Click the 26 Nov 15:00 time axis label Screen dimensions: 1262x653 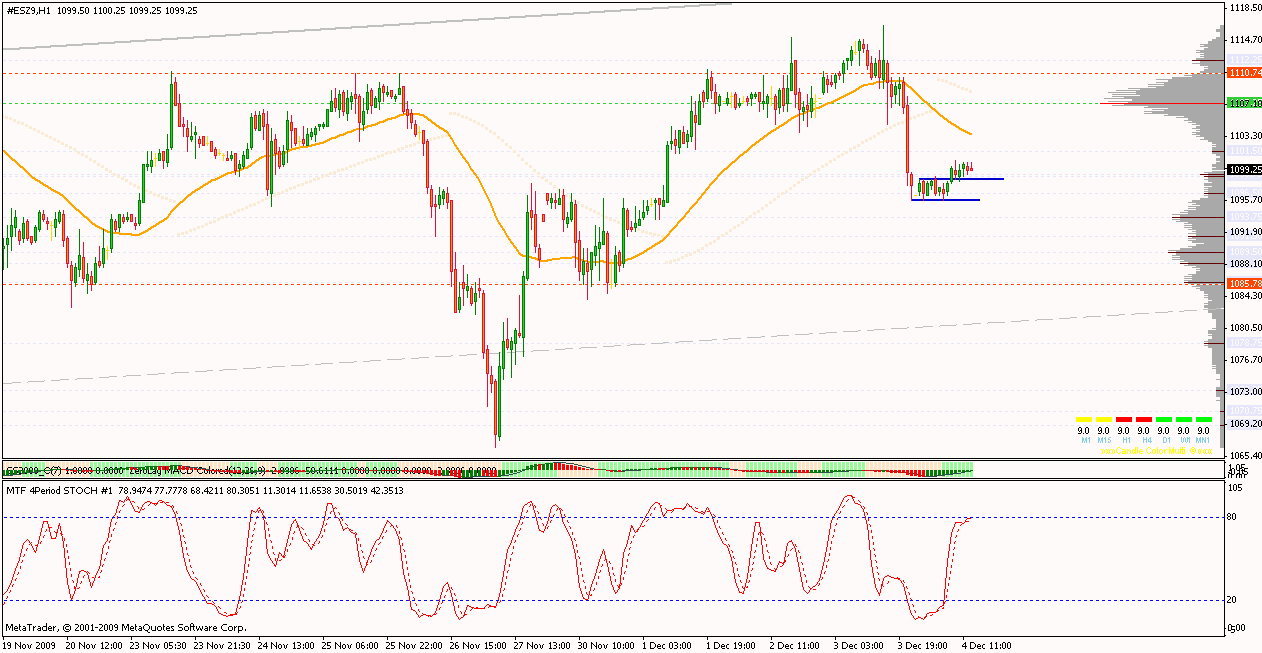pos(478,646)
